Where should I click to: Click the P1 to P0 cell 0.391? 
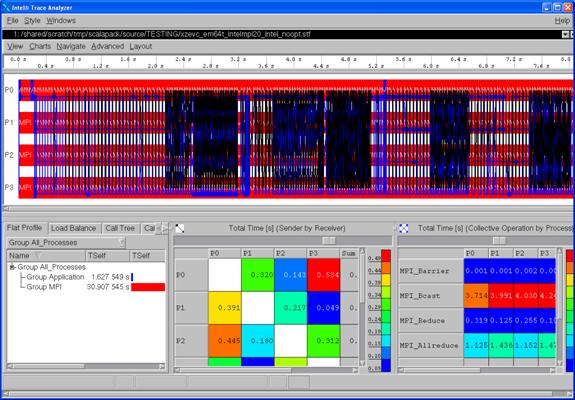(224, 308)
